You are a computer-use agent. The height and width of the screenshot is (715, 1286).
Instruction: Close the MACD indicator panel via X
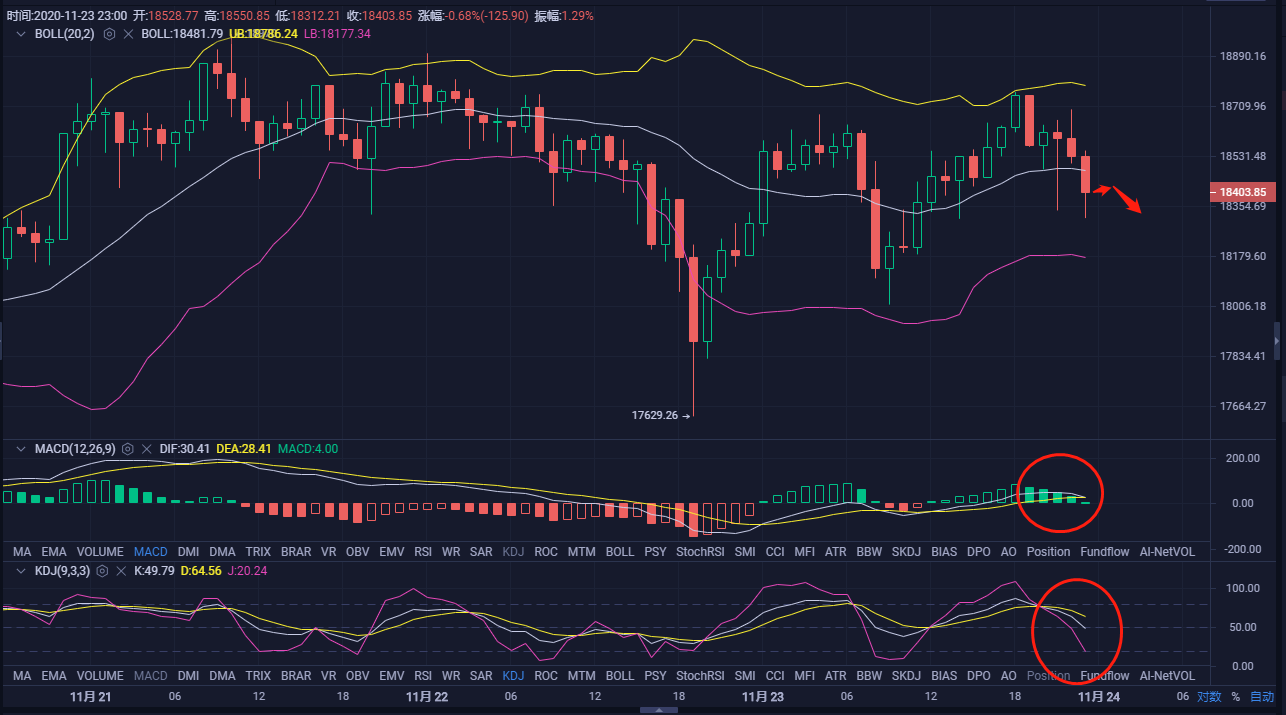pyautogui.click(x=146, y=449)
